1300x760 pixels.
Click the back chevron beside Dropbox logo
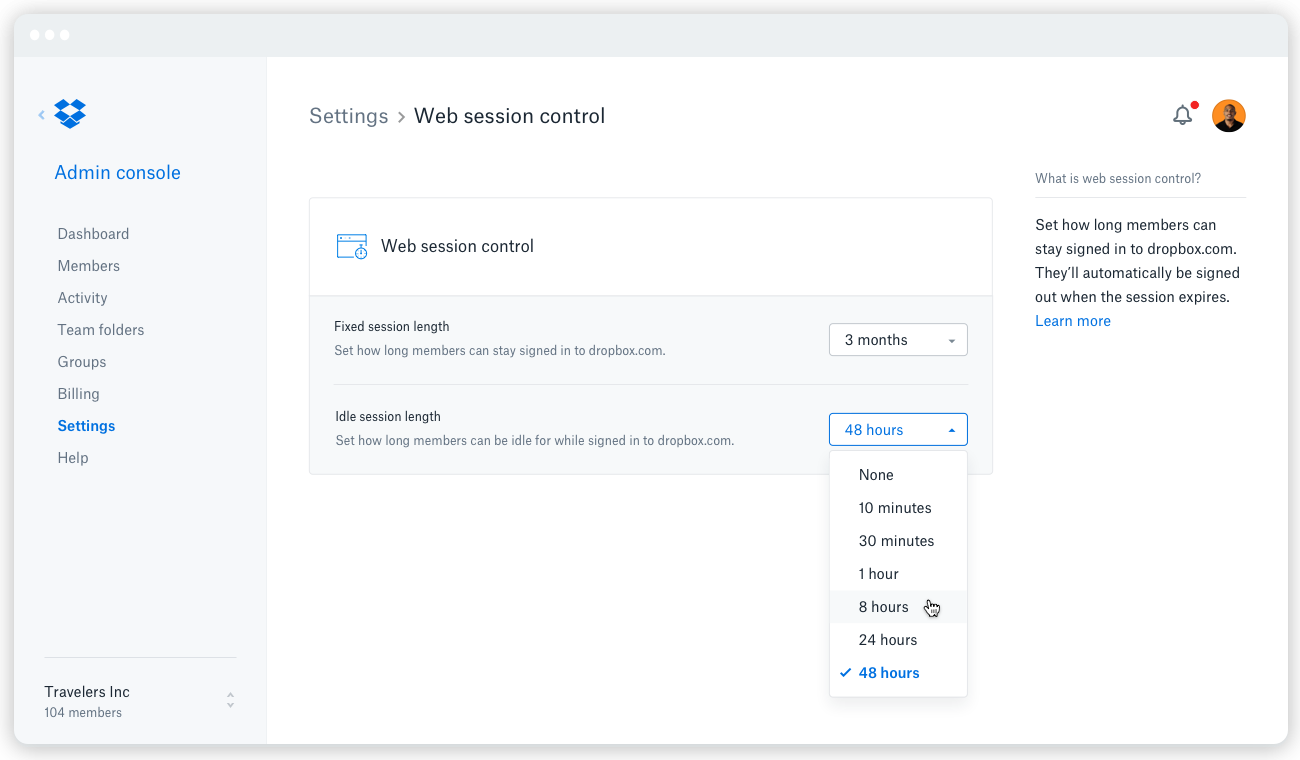point(42,115)
